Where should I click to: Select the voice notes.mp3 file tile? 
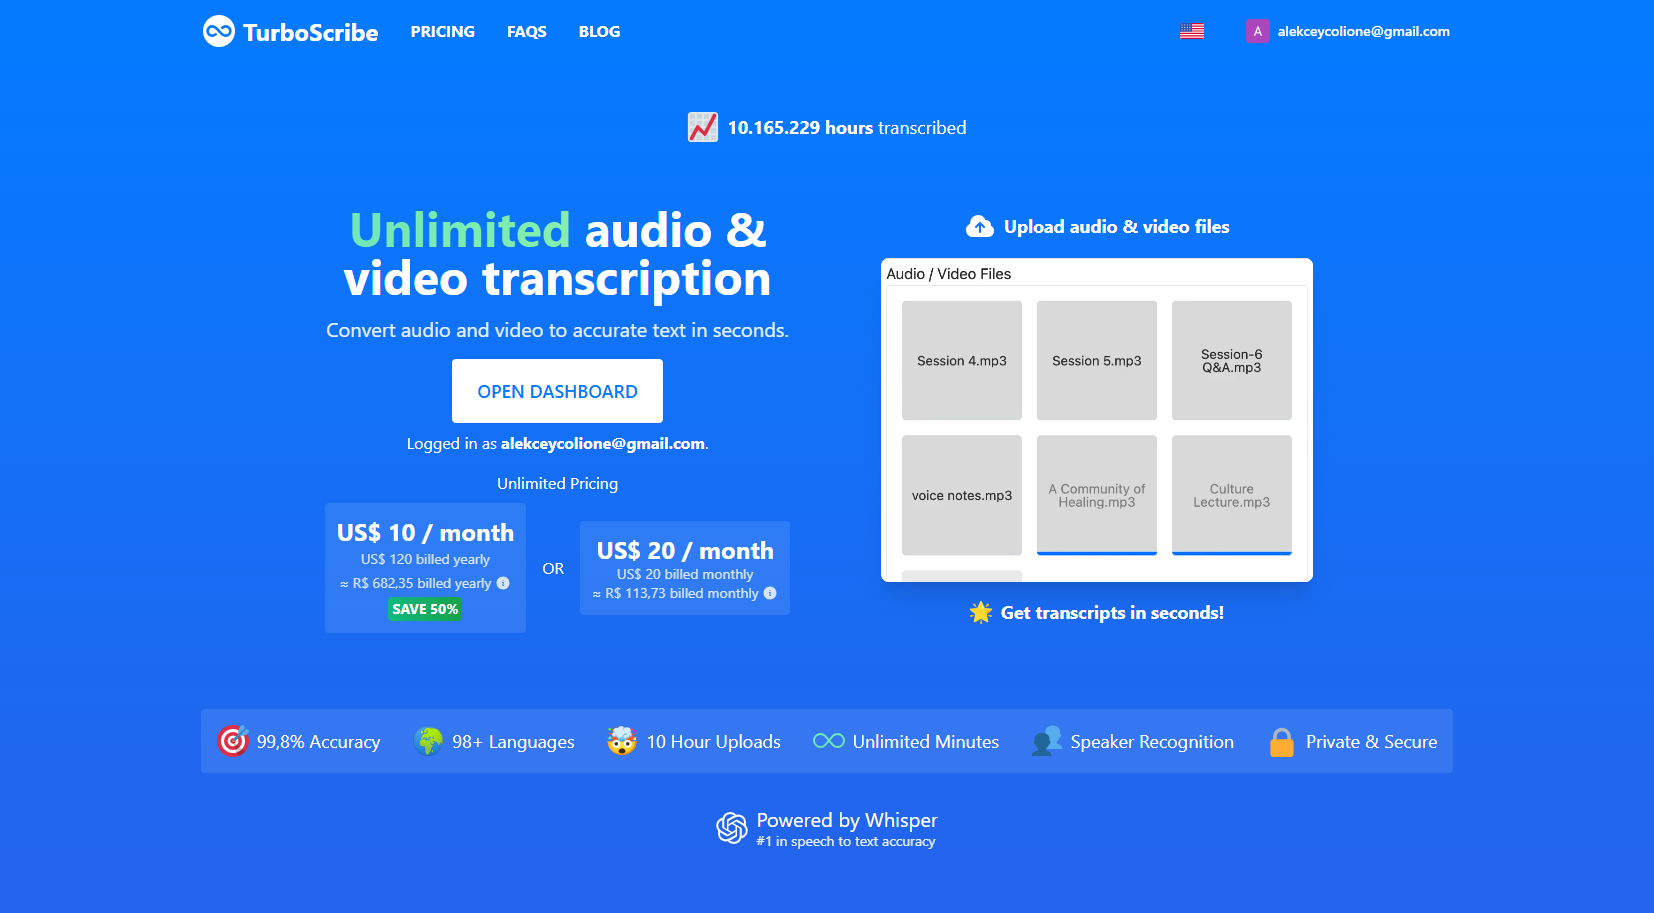click(962, 495)
